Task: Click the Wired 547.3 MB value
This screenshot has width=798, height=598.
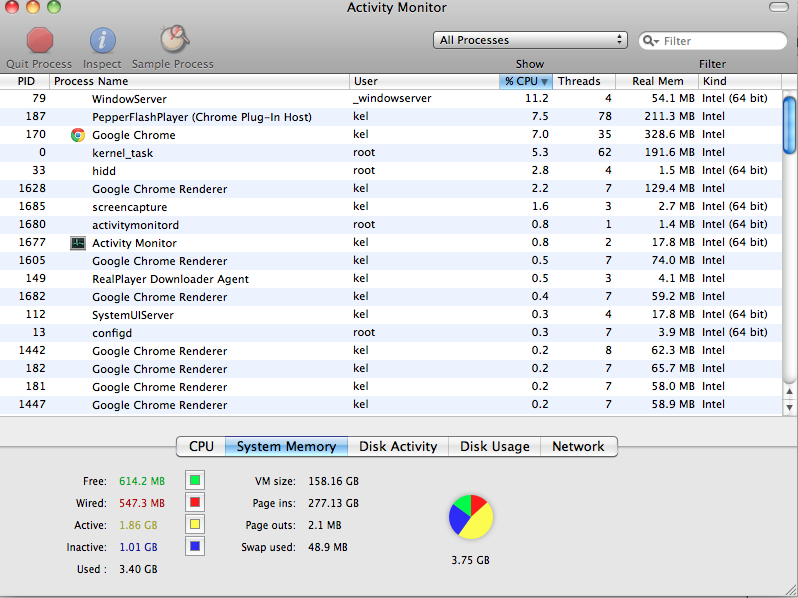Action: point(142,503)
